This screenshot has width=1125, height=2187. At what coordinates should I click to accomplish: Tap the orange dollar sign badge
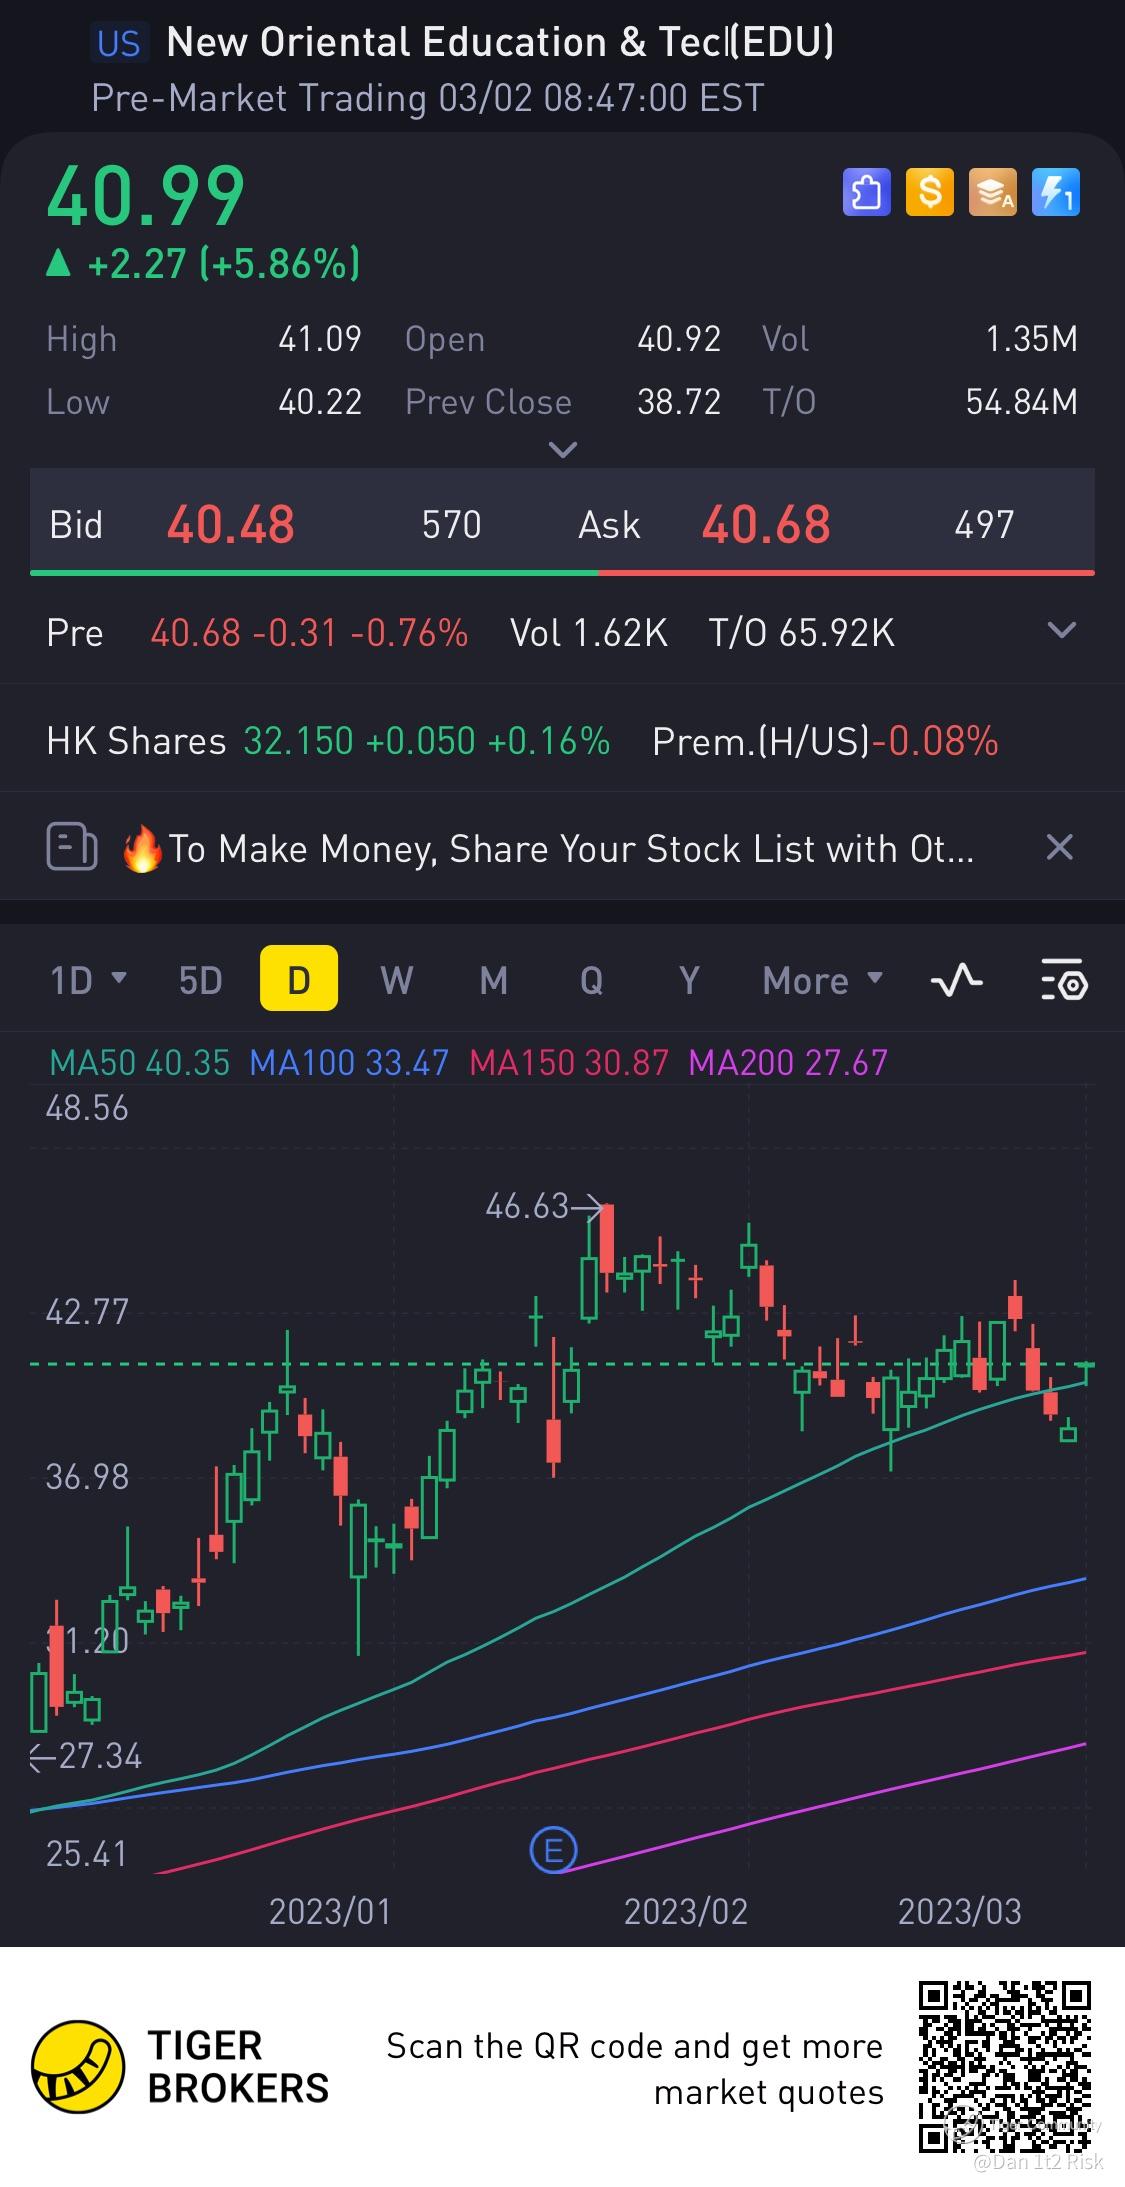[x=929, y=193]
